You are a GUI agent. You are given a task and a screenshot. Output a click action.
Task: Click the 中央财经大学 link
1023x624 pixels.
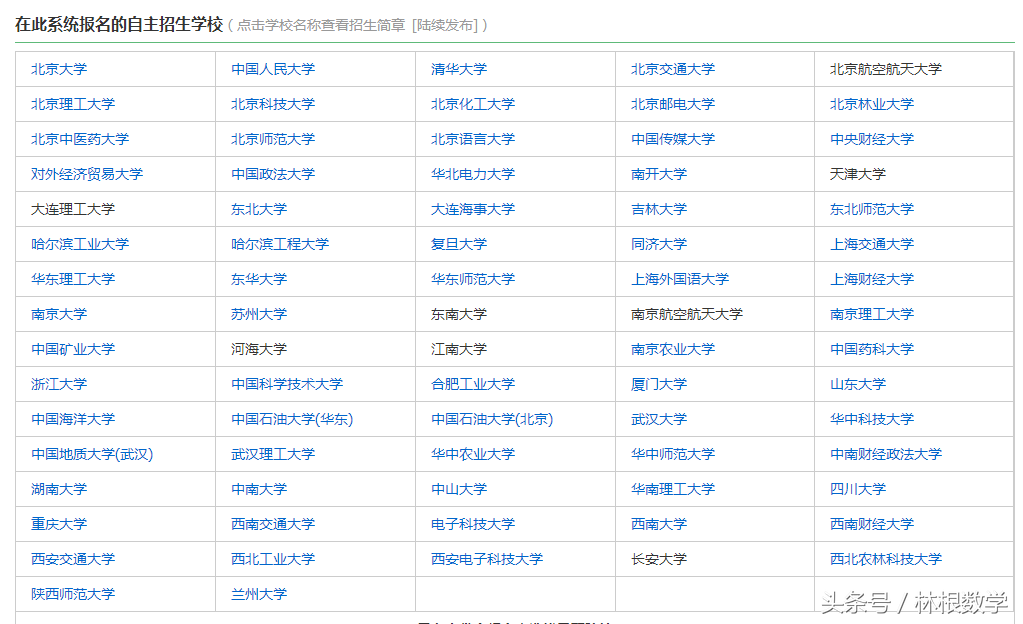(872, 140)
